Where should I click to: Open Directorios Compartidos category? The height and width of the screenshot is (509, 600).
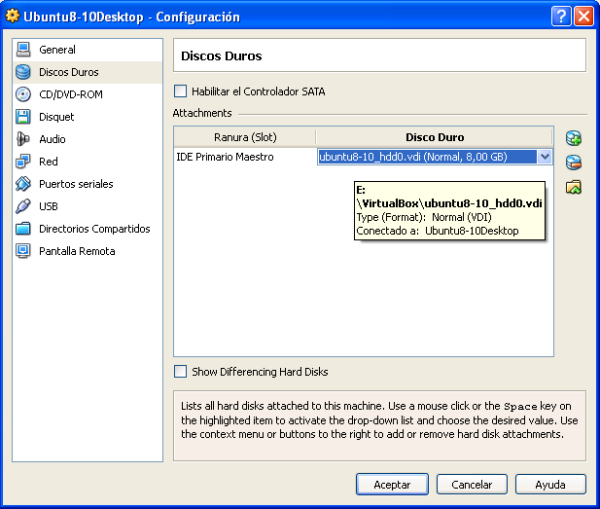[x=94, y=229]
